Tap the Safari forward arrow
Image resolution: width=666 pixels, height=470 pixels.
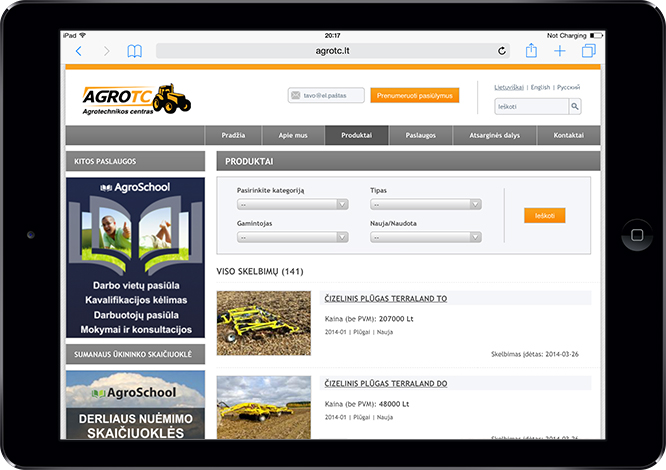pyautogui.click(x=106, y=51)
